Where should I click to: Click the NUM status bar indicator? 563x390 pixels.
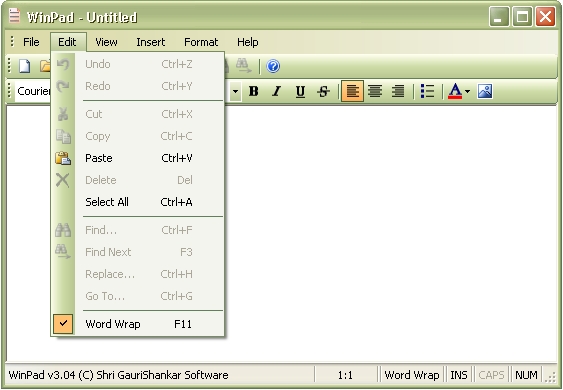click(526, 375)
